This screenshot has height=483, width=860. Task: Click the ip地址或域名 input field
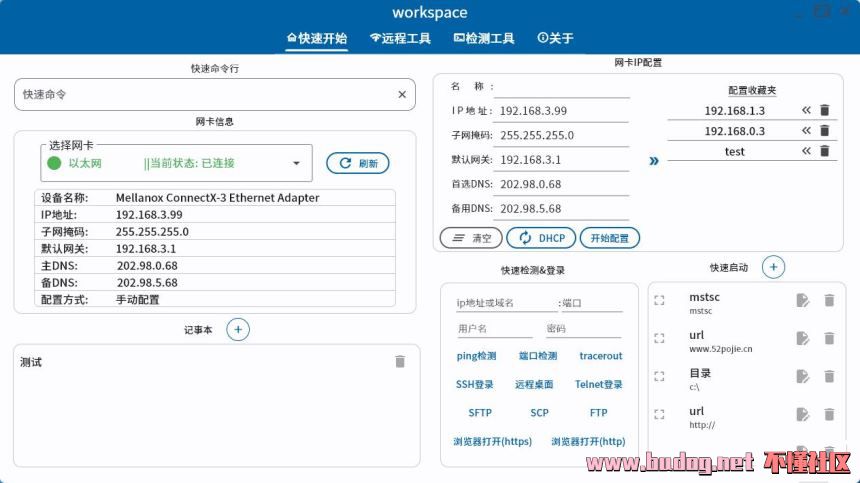507,303
